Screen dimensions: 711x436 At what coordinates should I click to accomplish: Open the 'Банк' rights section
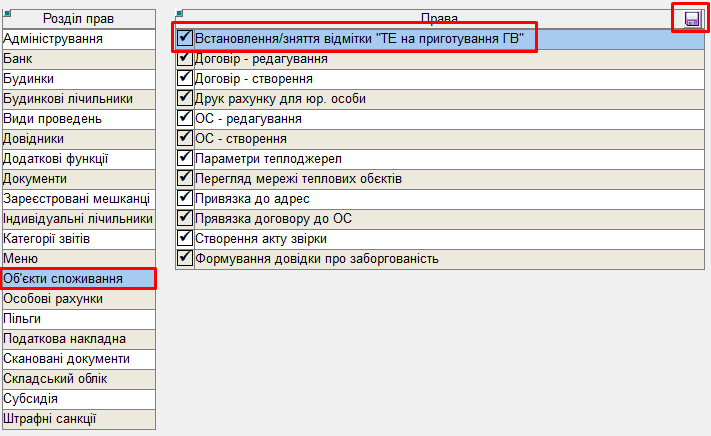(x=78, y=59)
